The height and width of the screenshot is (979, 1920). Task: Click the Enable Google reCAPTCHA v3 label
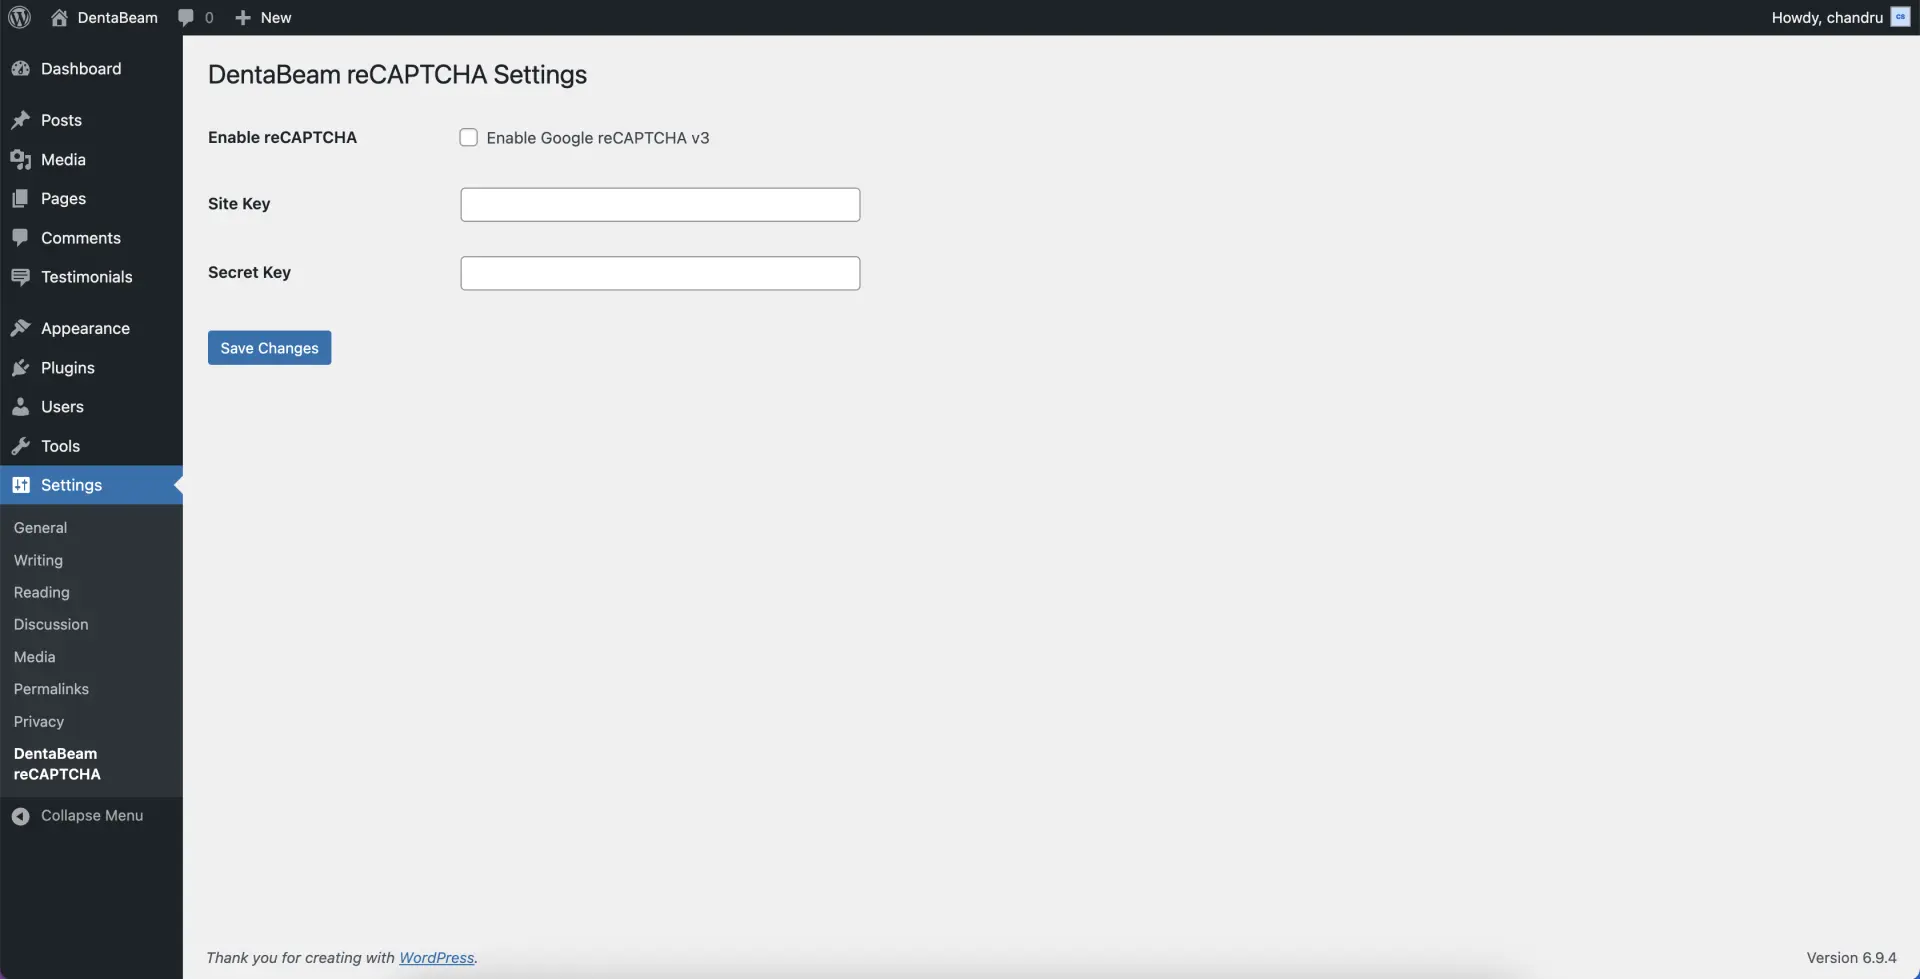point(598,138)
